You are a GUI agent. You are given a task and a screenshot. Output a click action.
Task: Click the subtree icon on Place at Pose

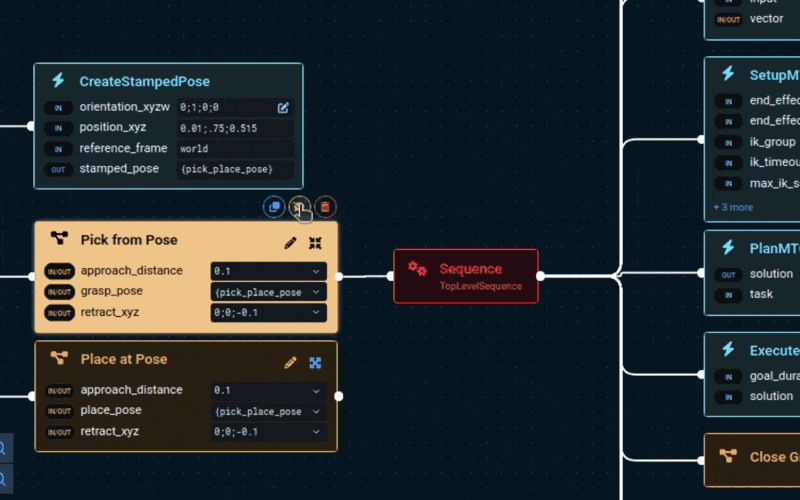(59, 358)
